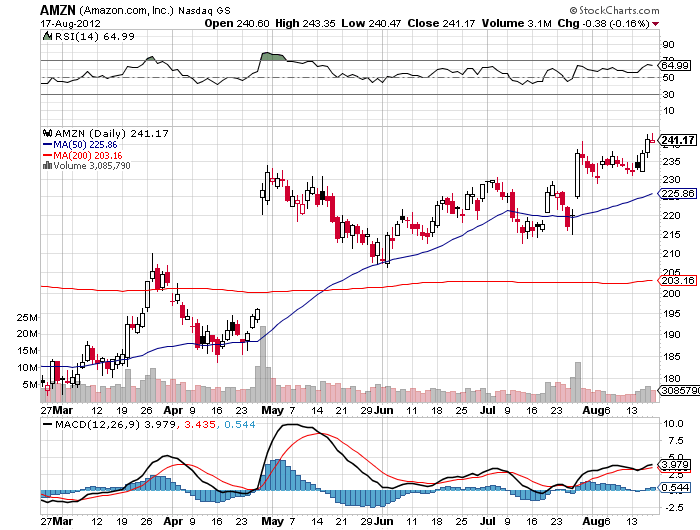This screenshot has height=530, width=700.
Task: Click the 17-Aug-2012 date text
Action: [x=71, y=24]
